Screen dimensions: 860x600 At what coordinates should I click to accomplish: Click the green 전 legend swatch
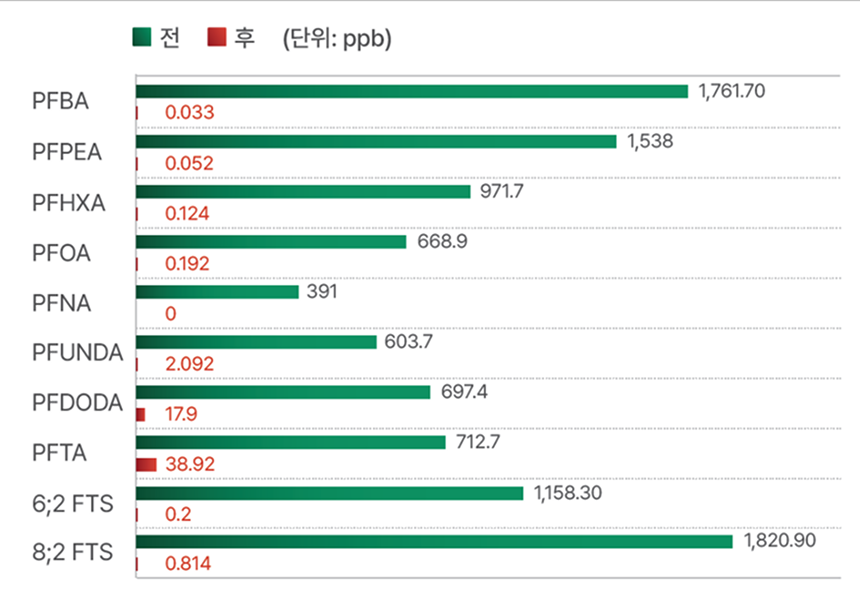tap(142, 38)
